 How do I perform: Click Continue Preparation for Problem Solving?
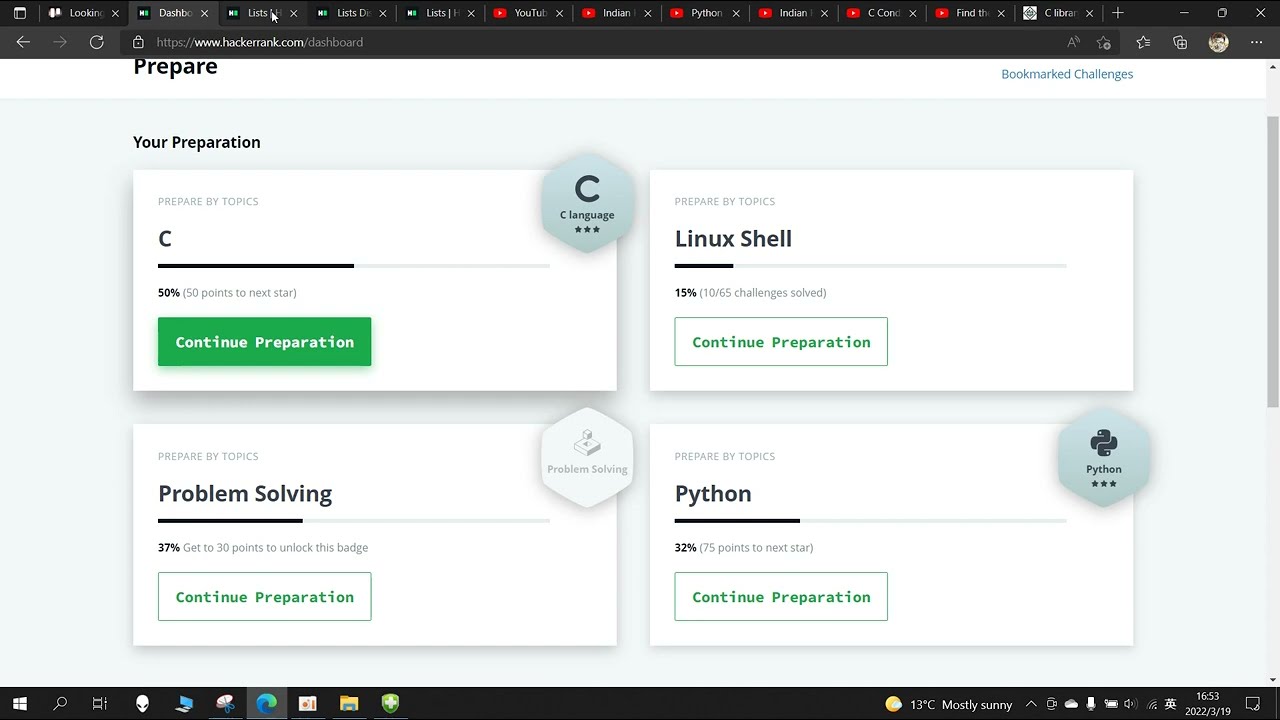tap(264, 597)
